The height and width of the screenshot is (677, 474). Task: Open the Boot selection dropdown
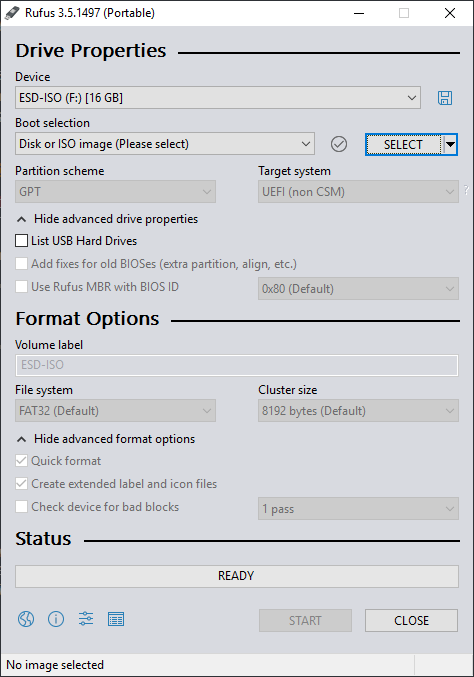click(x=165, y=144)
